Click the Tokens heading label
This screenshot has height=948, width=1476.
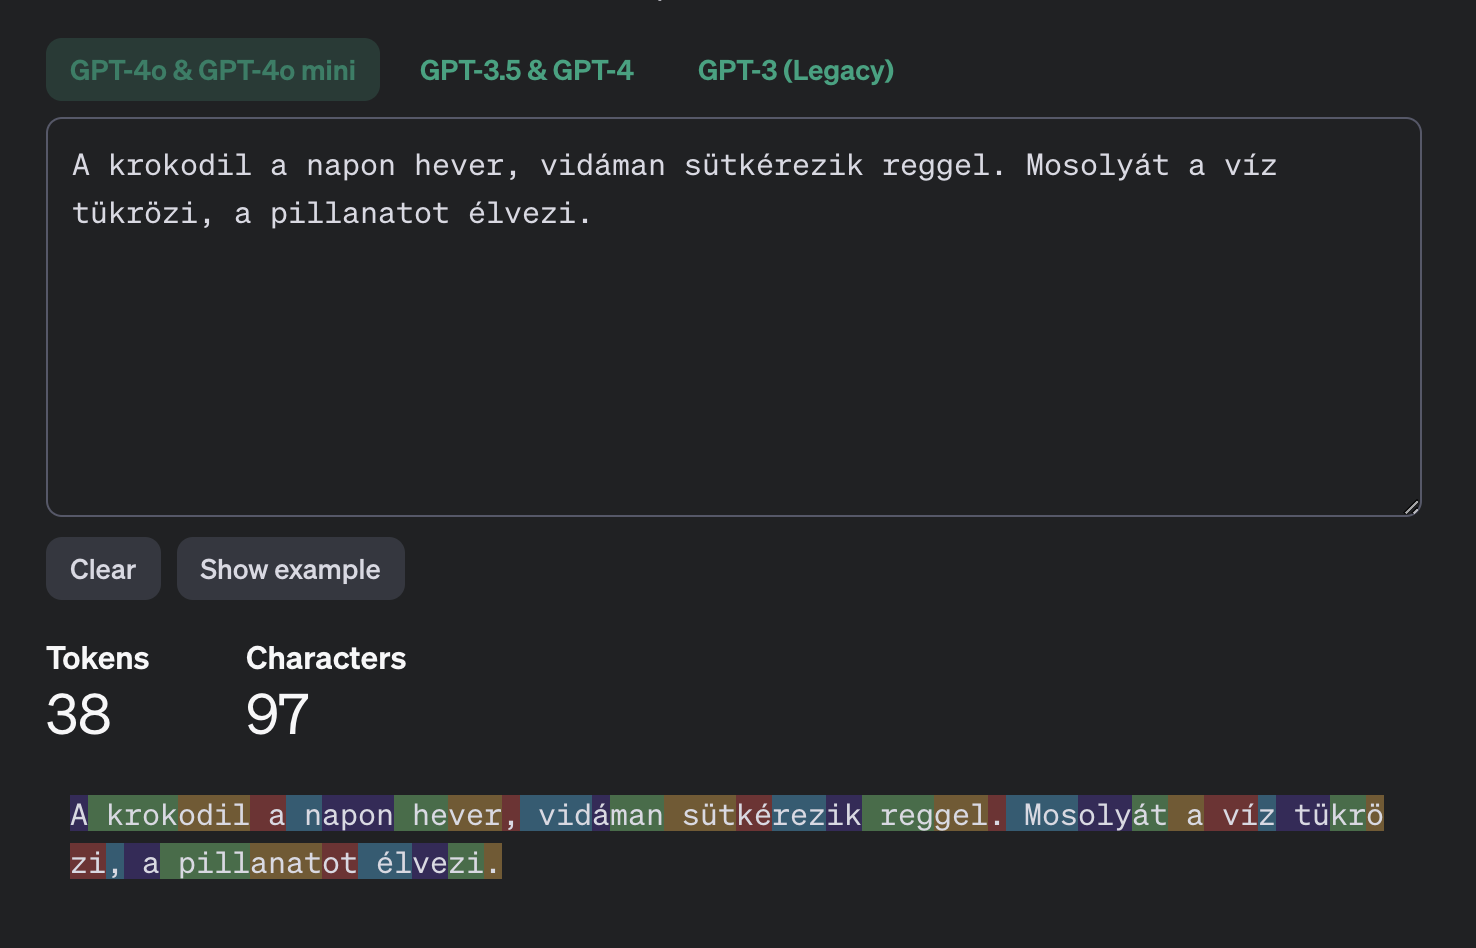coord(97,658)
